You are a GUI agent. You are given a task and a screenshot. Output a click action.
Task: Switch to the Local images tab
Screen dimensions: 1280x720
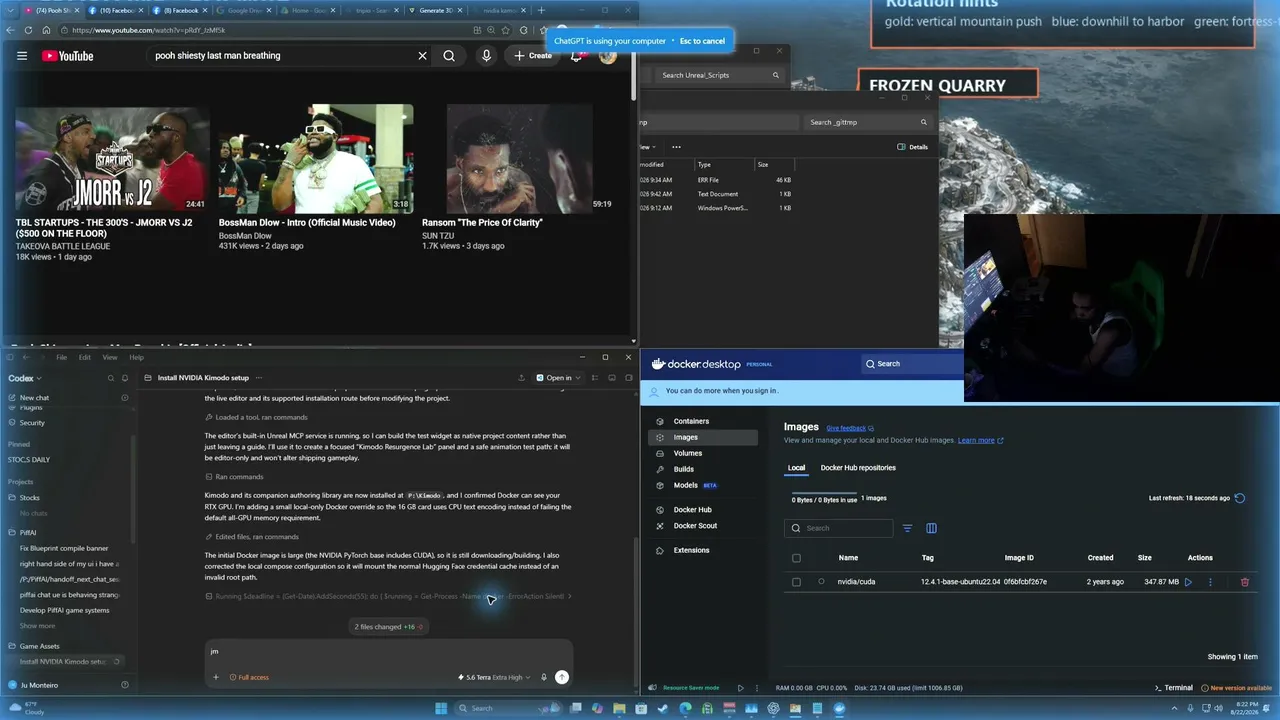point(796,468)
